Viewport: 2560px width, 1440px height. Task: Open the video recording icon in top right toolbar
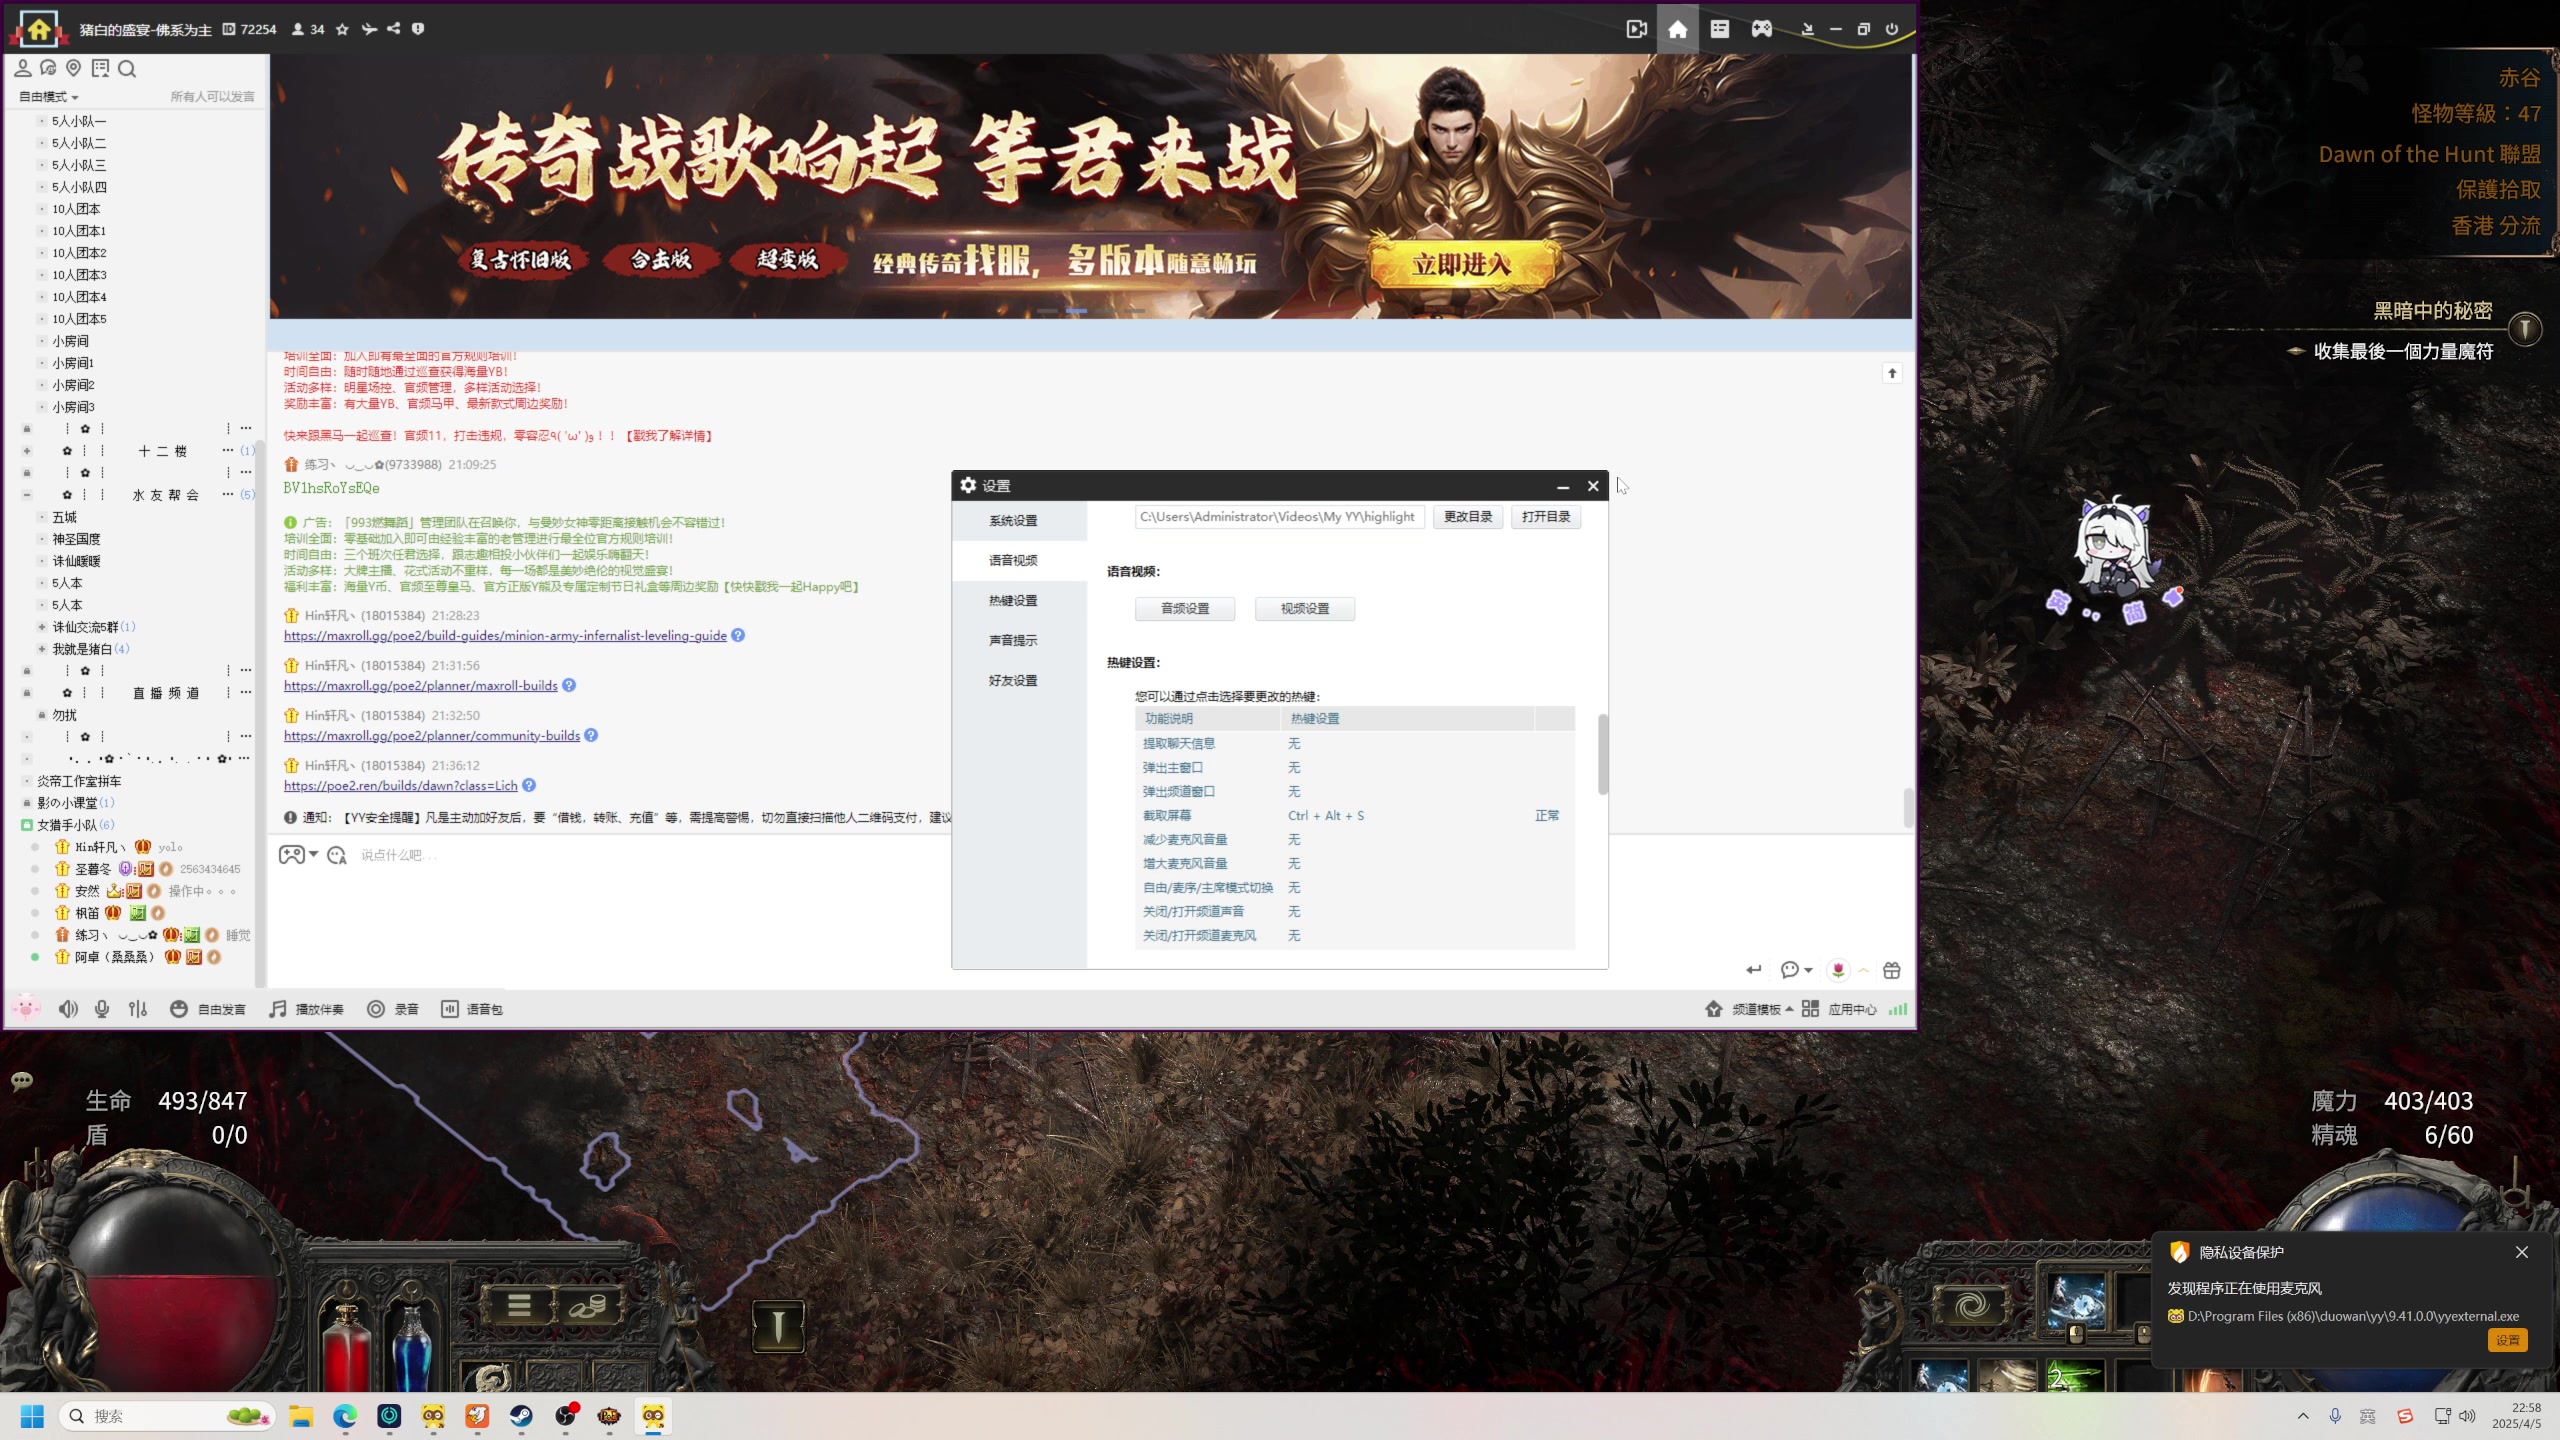point(1637,29)
